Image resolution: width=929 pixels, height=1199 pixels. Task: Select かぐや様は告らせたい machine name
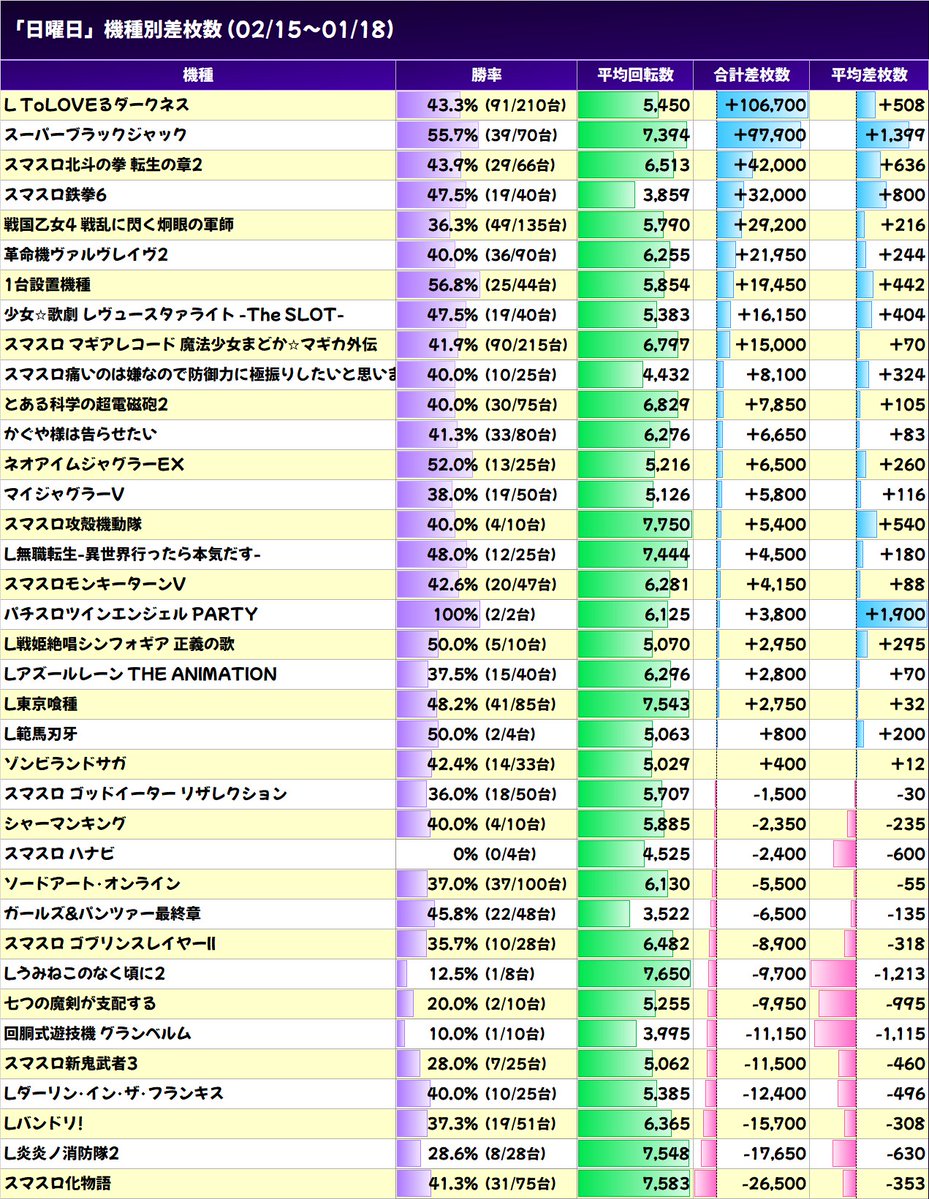click(80, 434)
